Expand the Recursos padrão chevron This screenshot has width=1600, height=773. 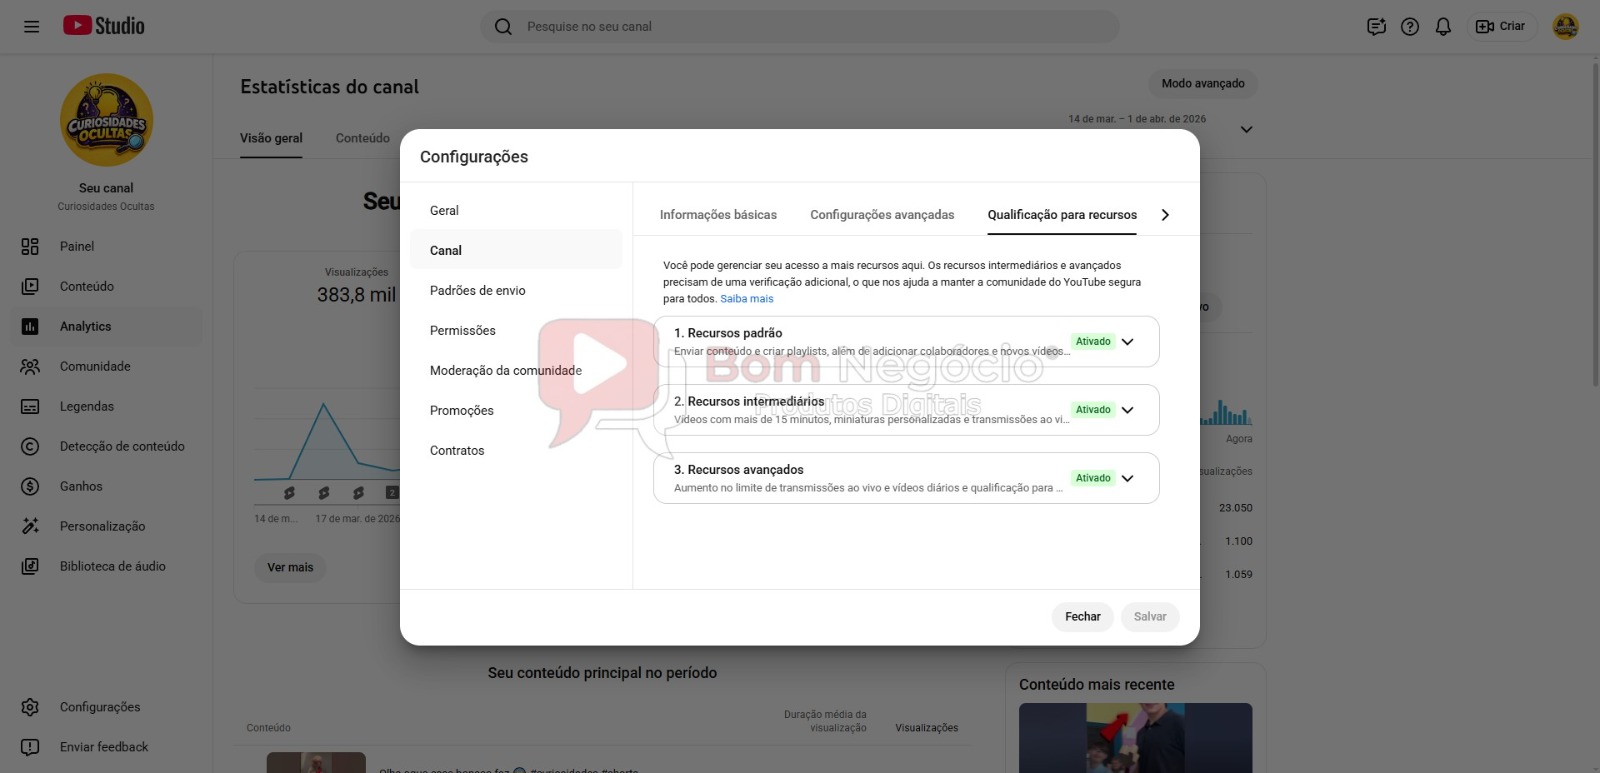click(1128, 342)
